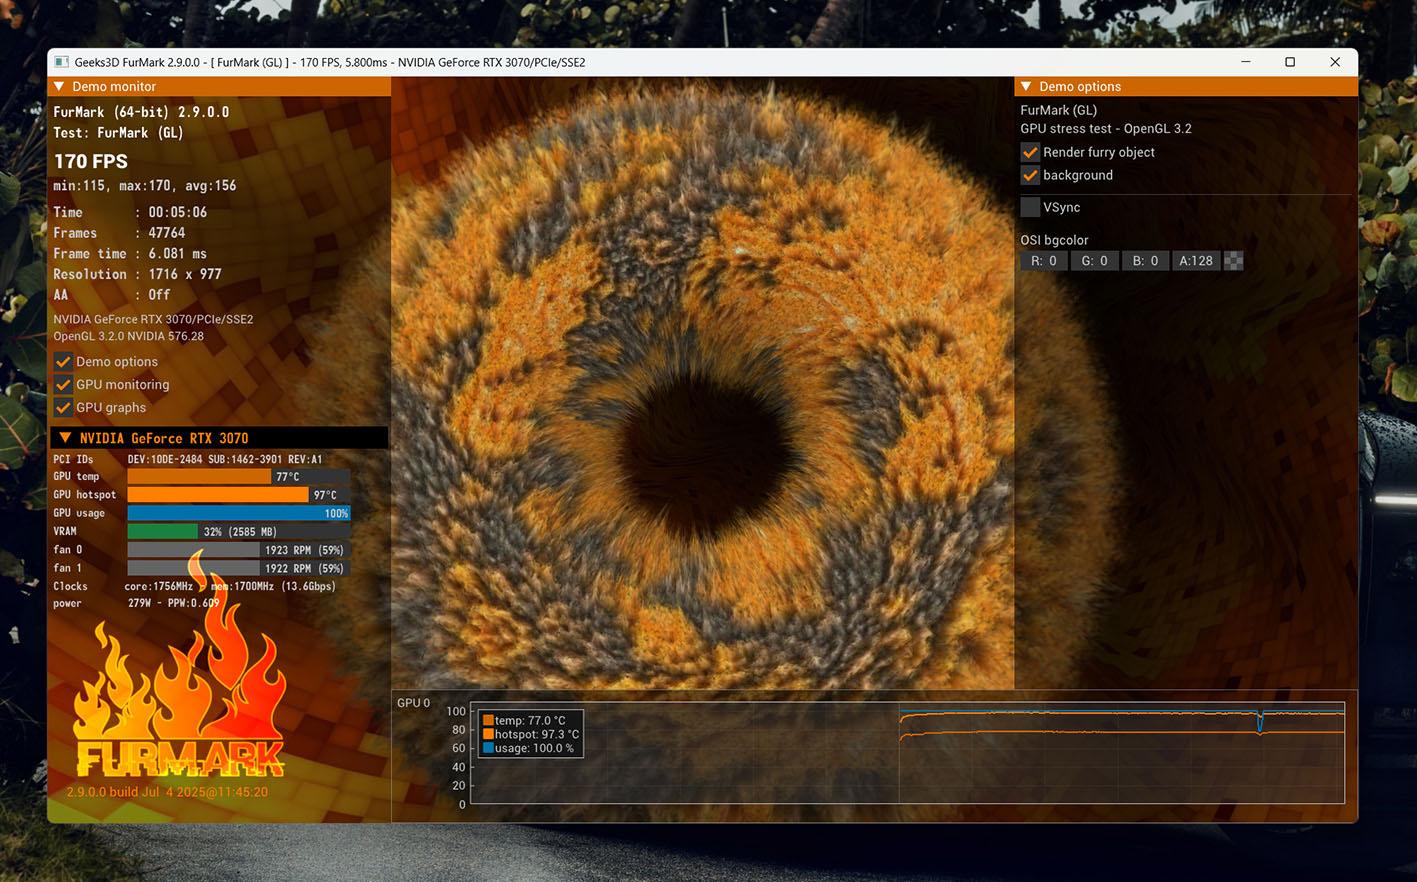Click the A:128 alpha field
Image resolution: width=1417 pixels, height=882 pixels.
point(1196,261)
